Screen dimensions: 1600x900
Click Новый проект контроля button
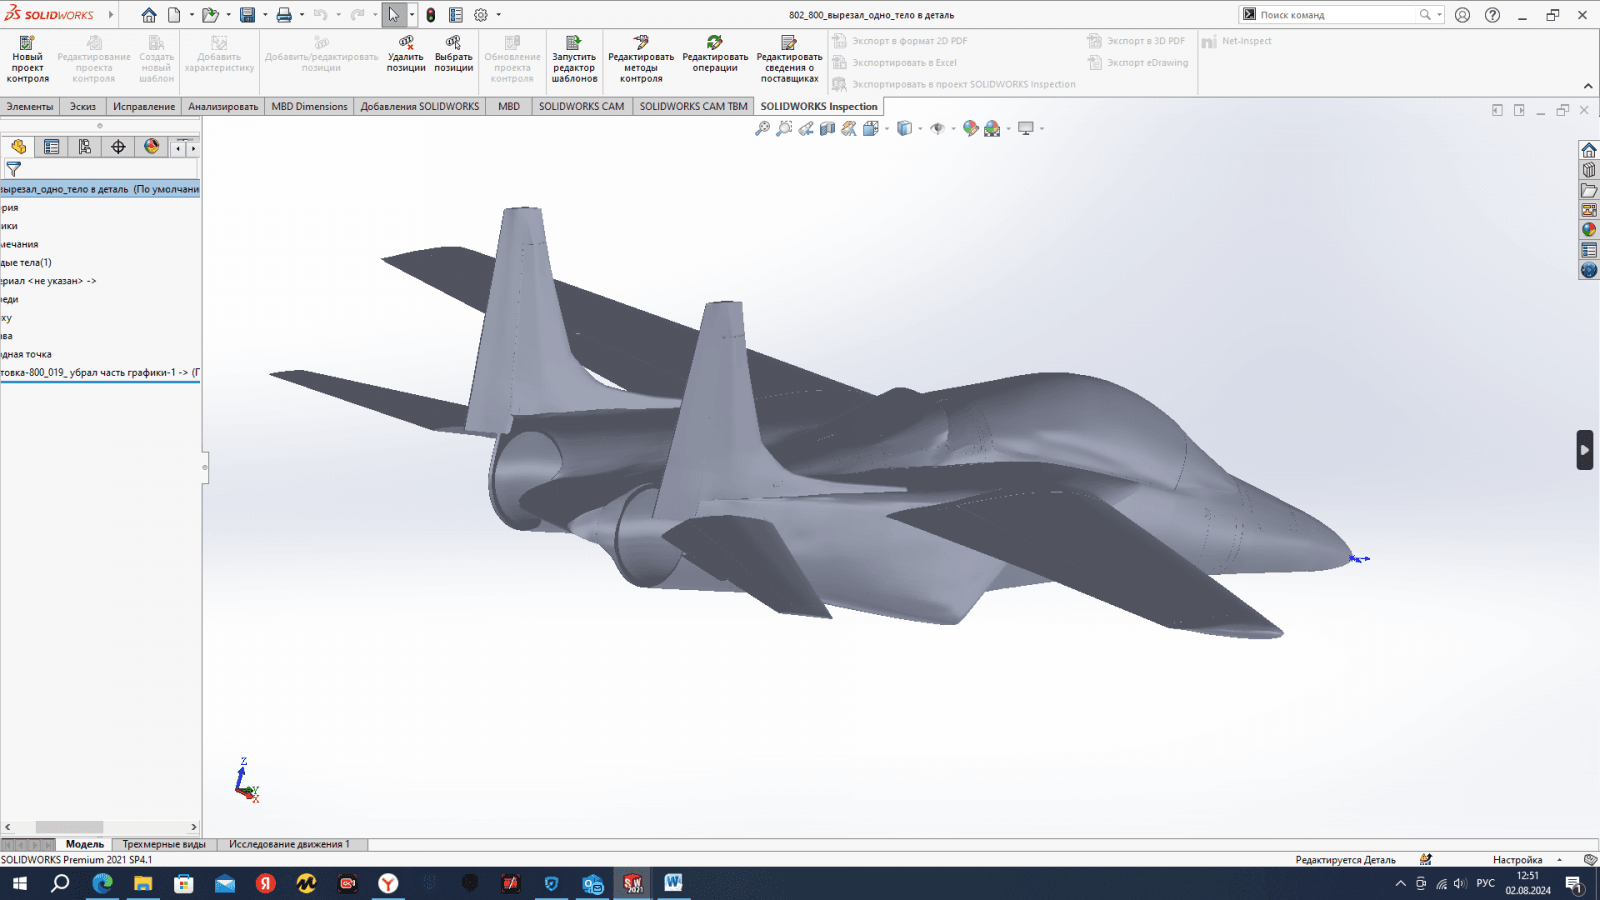[x=28, y=59]
